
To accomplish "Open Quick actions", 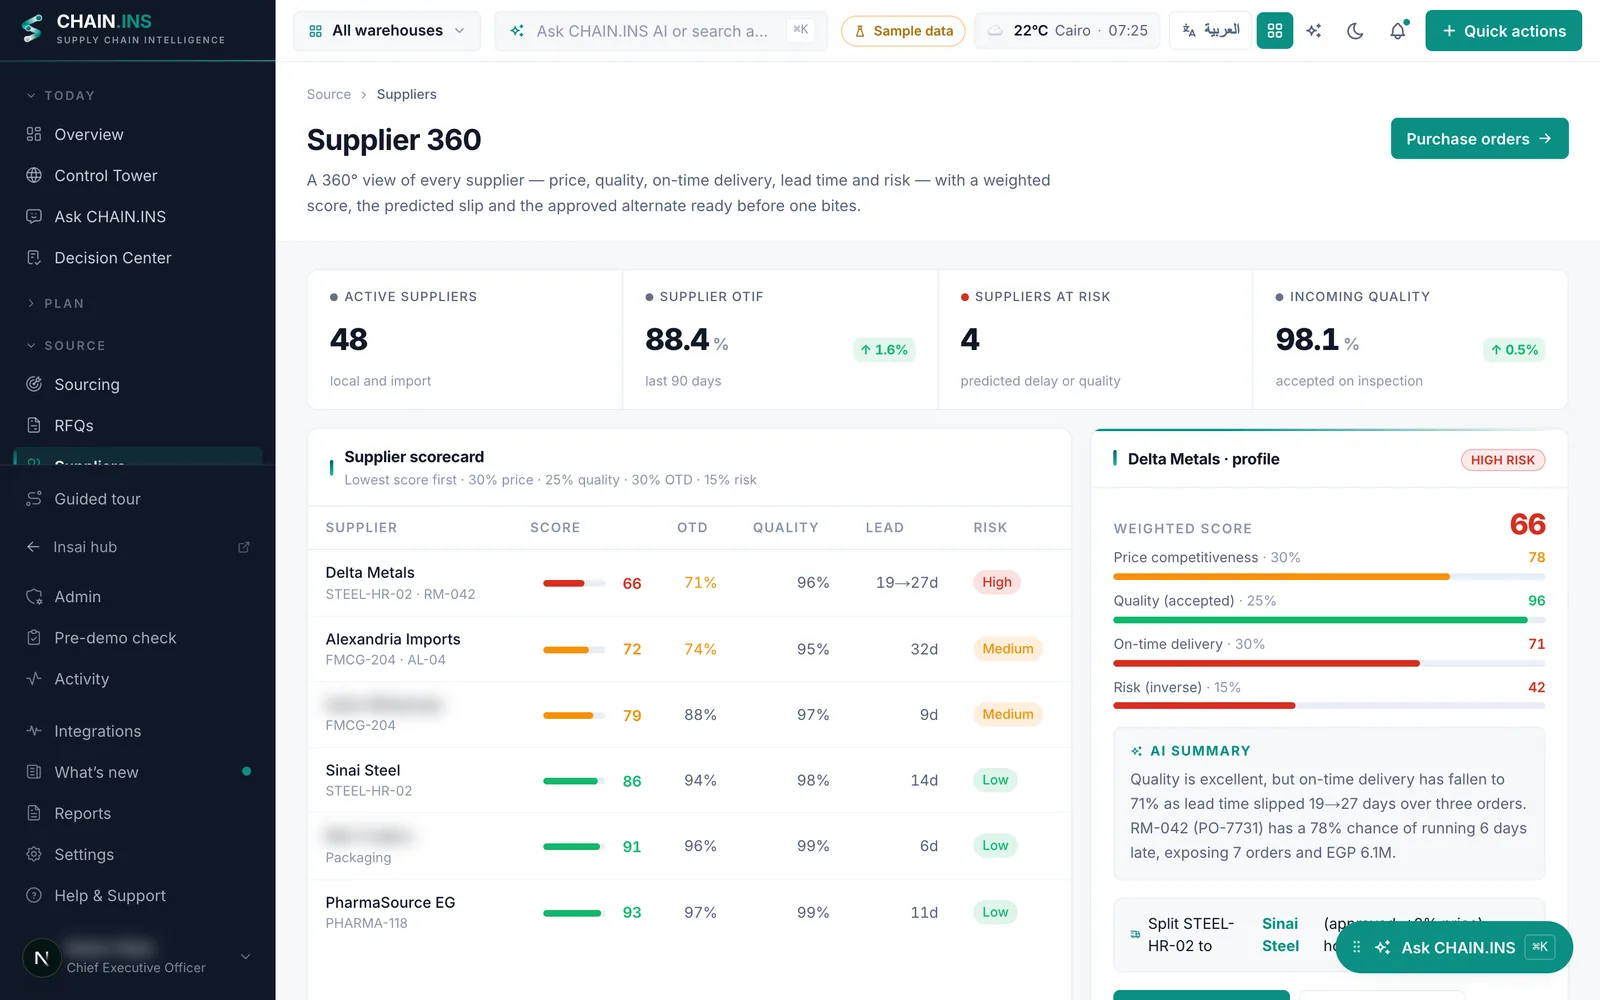I will [x=1503, y=31].
